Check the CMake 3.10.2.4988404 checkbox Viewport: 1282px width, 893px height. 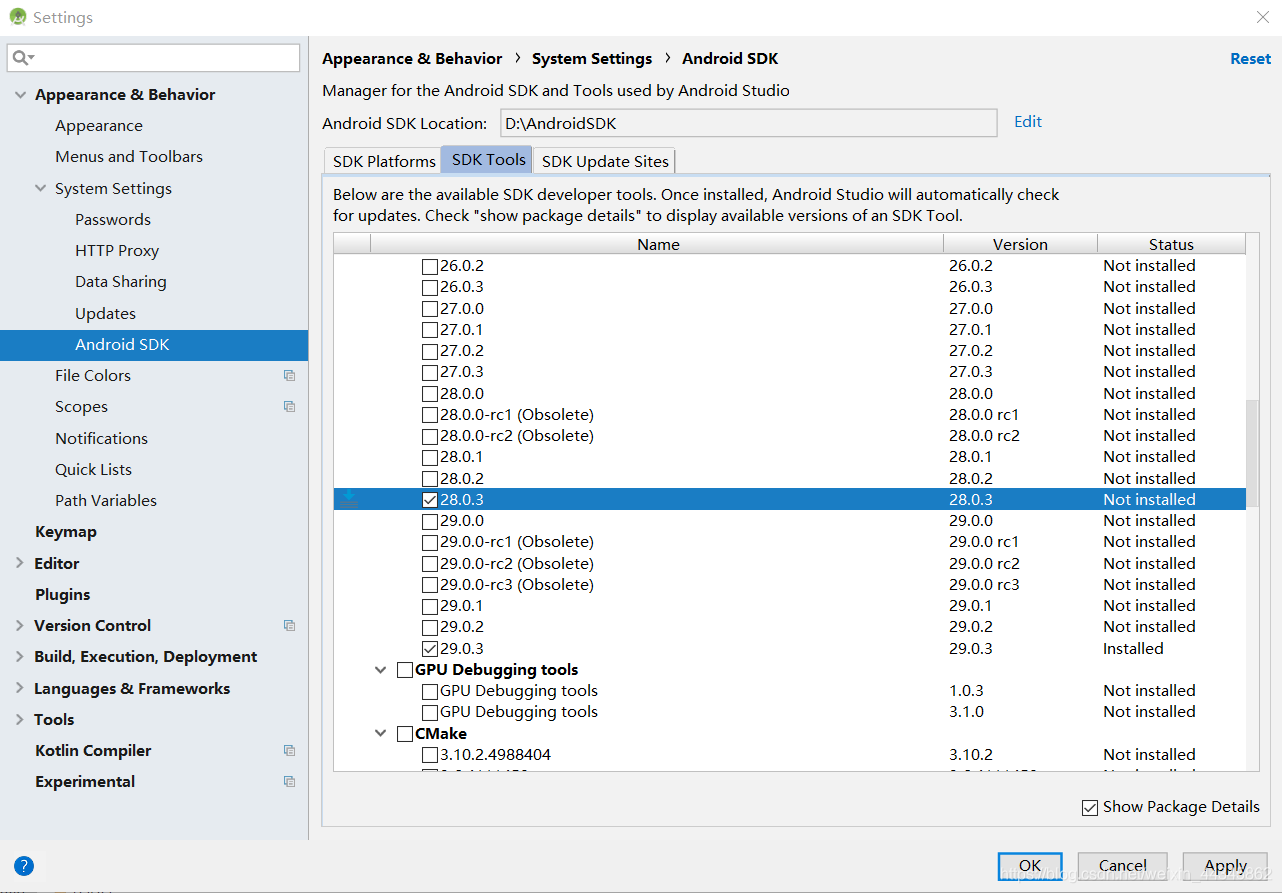tap(430, 755)
